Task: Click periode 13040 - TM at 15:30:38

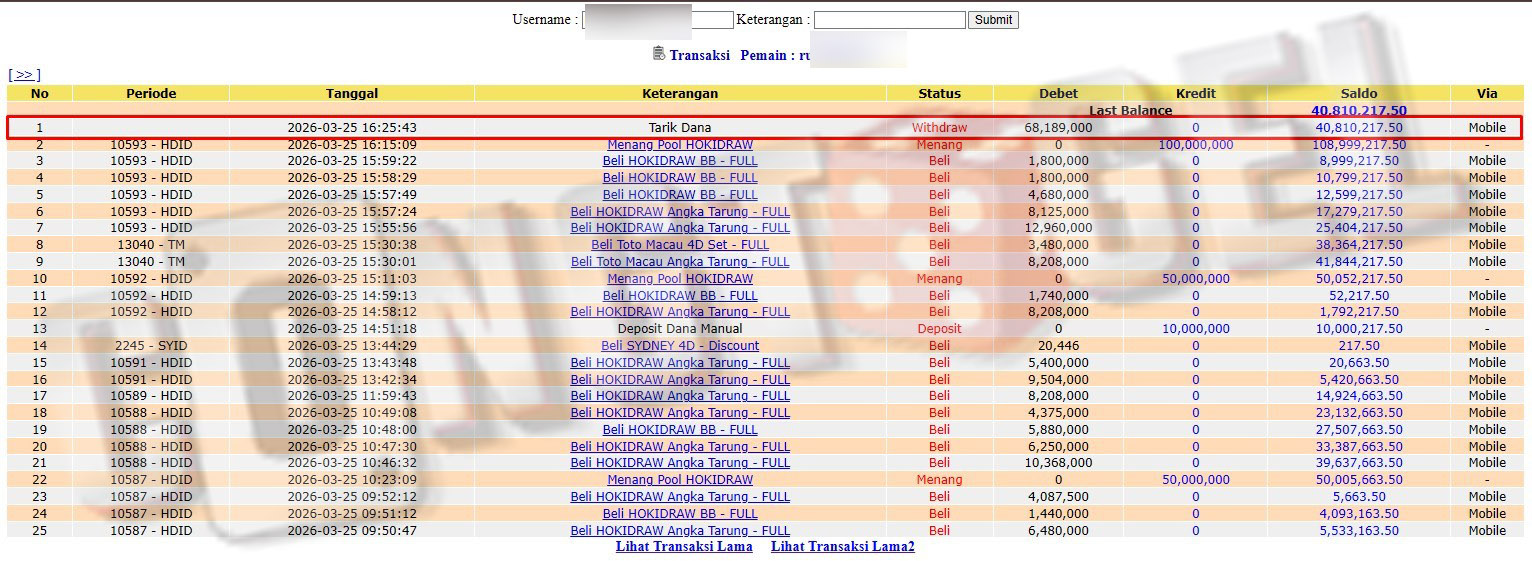Action: point(151,245)
